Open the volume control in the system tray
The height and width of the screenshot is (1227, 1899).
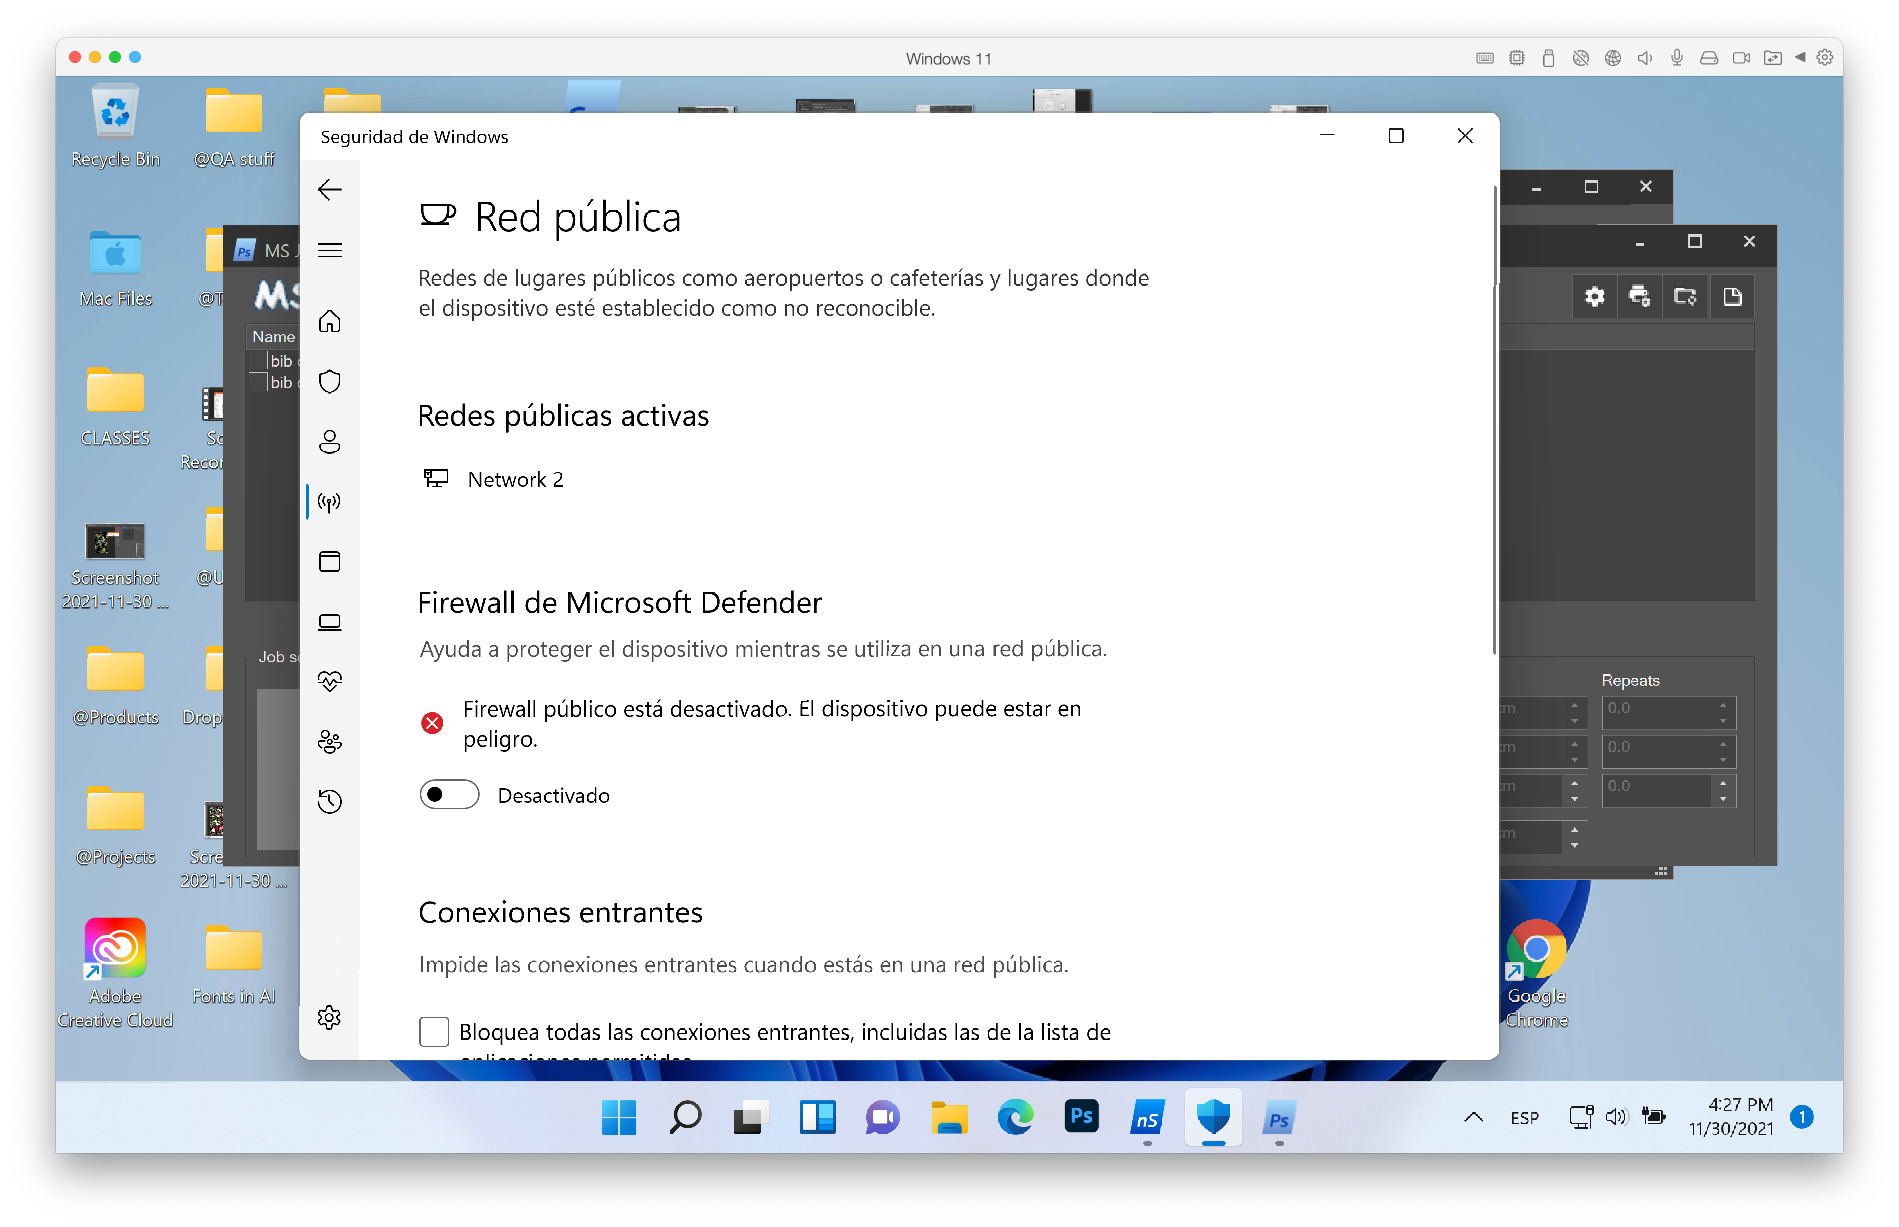(1617, 1117)
